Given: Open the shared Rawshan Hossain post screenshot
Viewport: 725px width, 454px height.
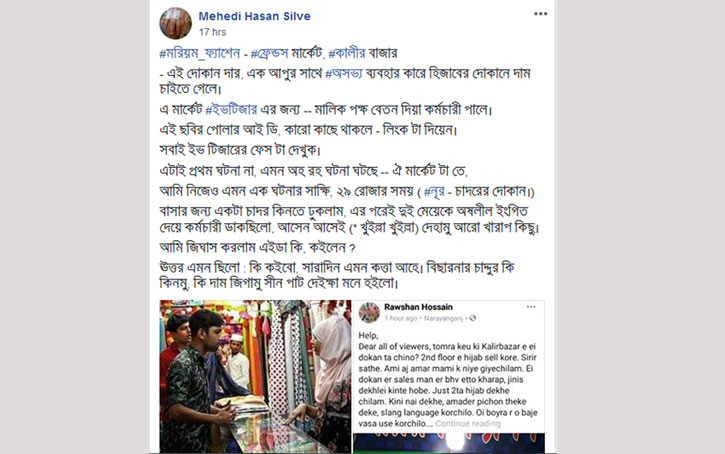Looking at the screenshot, I should [449, 366].
